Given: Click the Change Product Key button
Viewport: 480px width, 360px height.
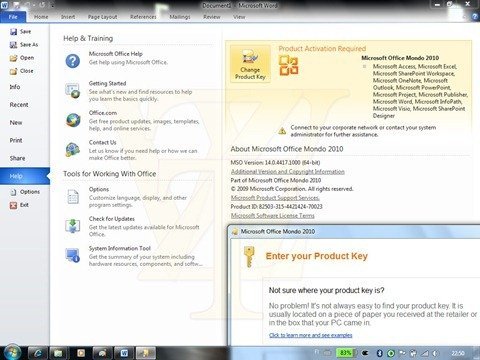Looking at the screenshot, I should click(x=250, y=64).
